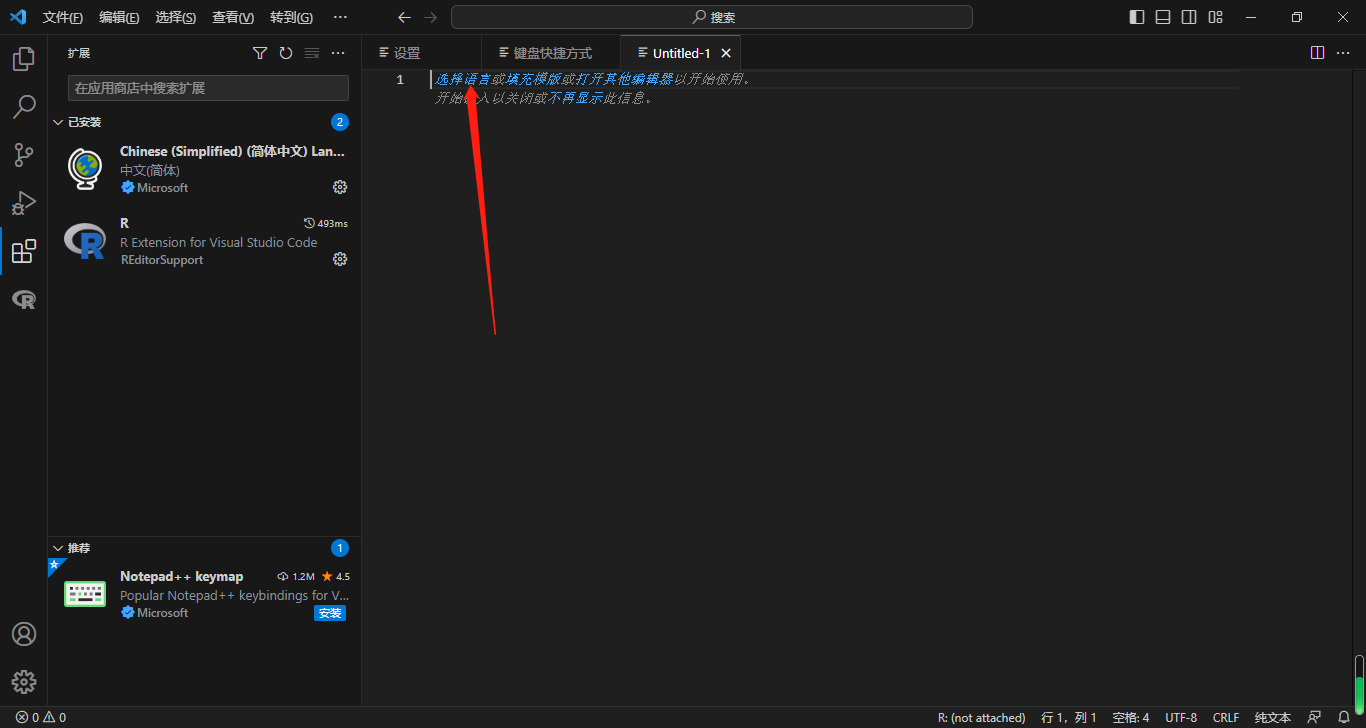The image size is (1366, 728).
Task: Open the Run and Debug view
Action: pos(24,203)
